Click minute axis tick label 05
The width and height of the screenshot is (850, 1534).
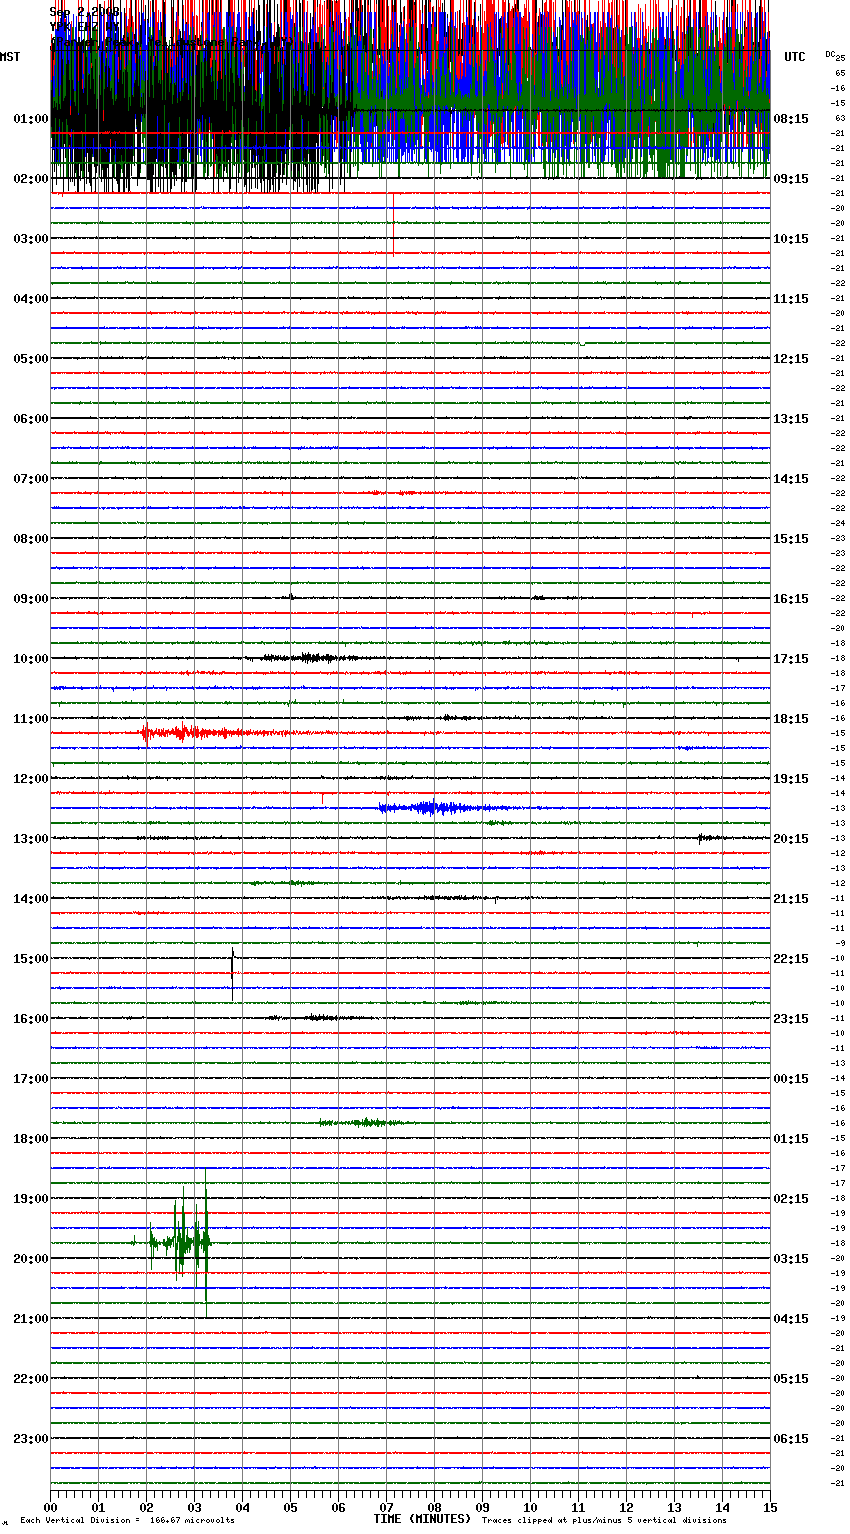[291, 1508]
